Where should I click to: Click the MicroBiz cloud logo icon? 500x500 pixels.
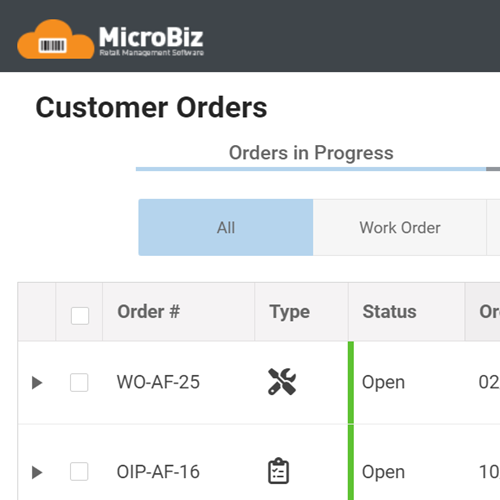56,39
